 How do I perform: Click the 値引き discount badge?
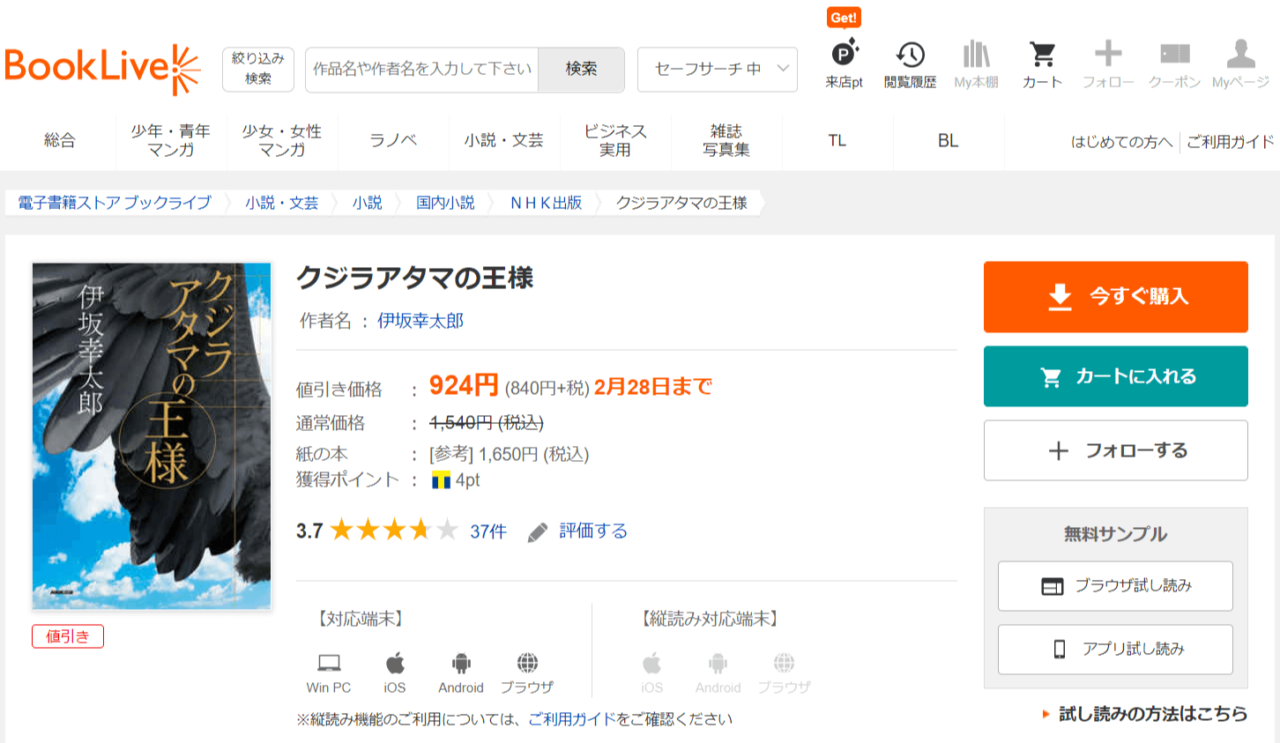coord(68,635)
